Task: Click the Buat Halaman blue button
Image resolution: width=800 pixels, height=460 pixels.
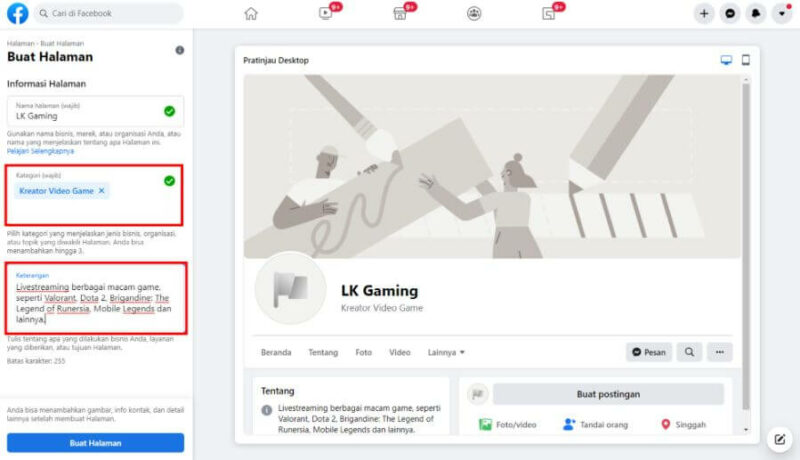Action: (95, 443)
